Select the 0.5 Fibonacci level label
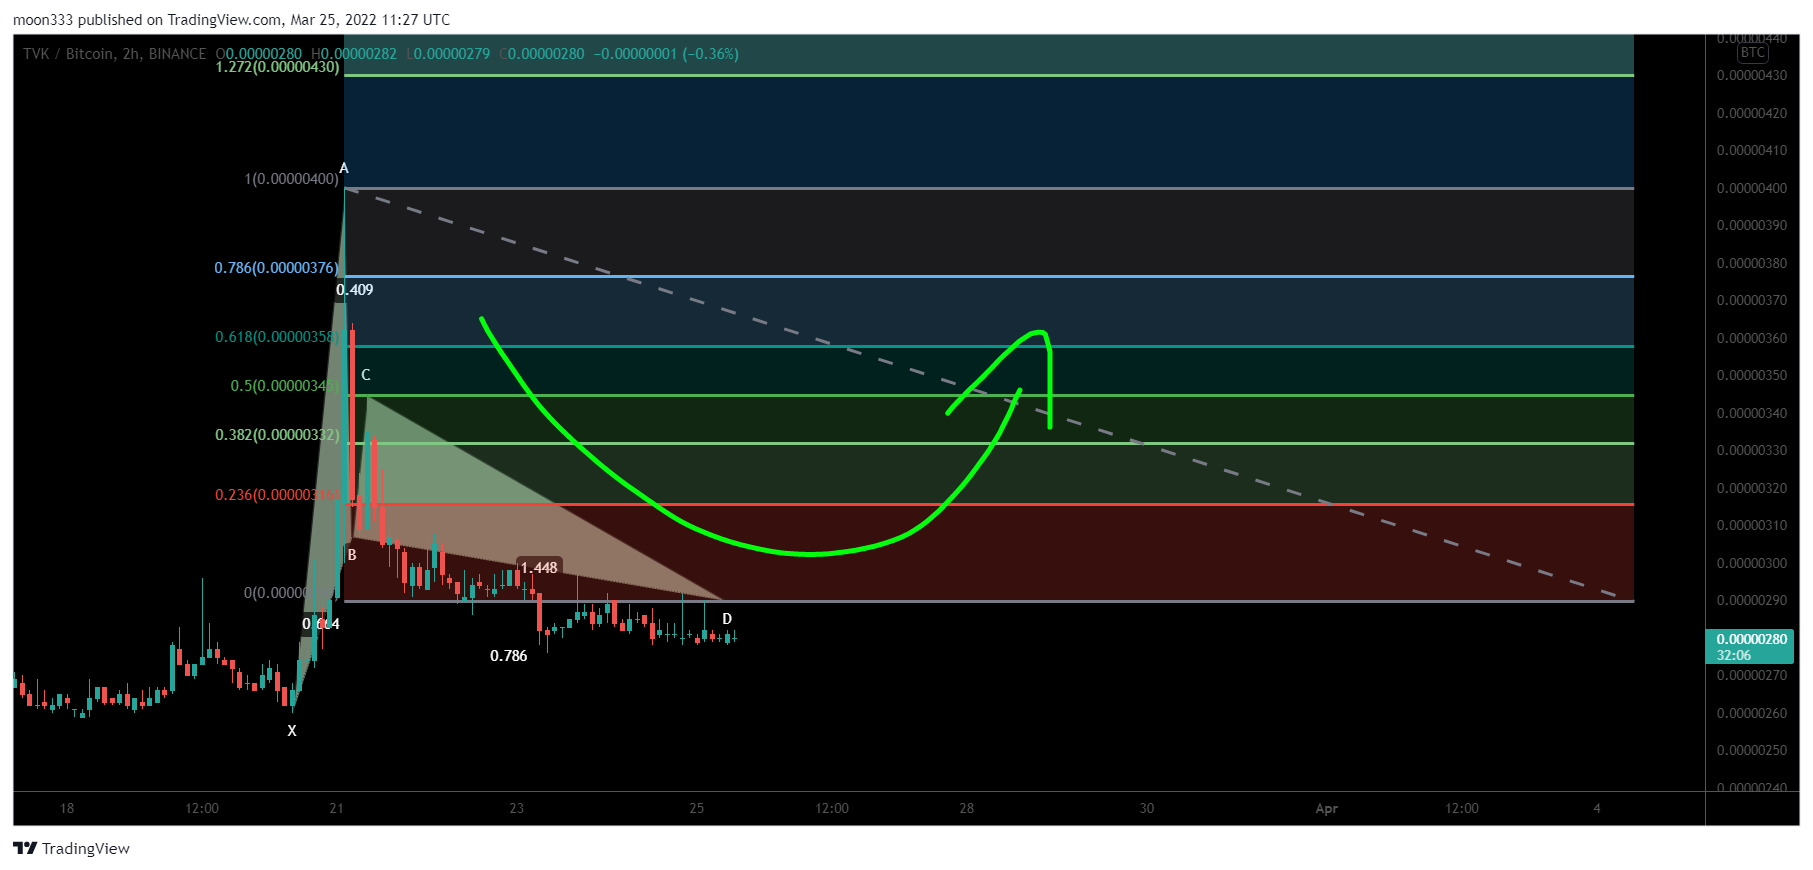This screenshot has width=1813, height=870. (285, 386)
